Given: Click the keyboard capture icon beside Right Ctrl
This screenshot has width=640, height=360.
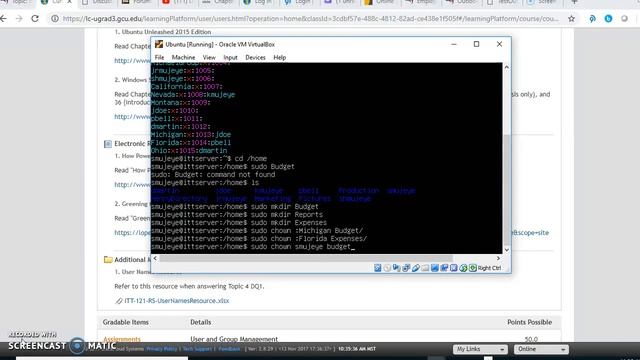Looking at the screenshot, I should (x=472, y=268).
